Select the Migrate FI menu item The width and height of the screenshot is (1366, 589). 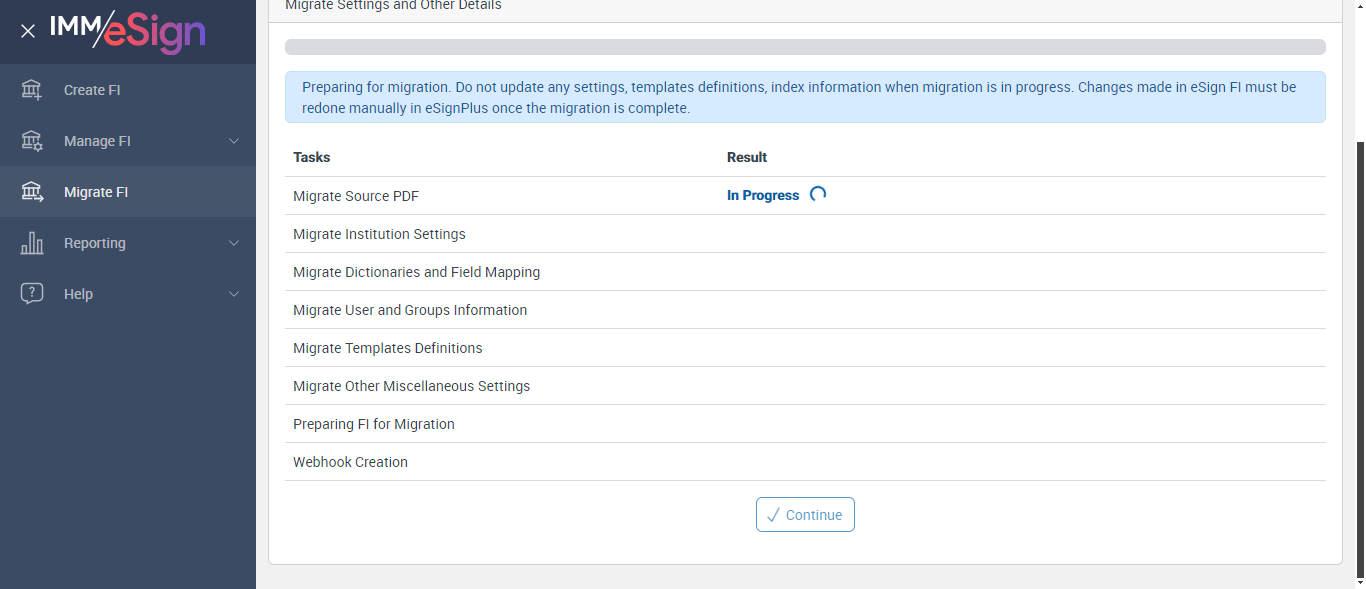click(x=96, y=192)
